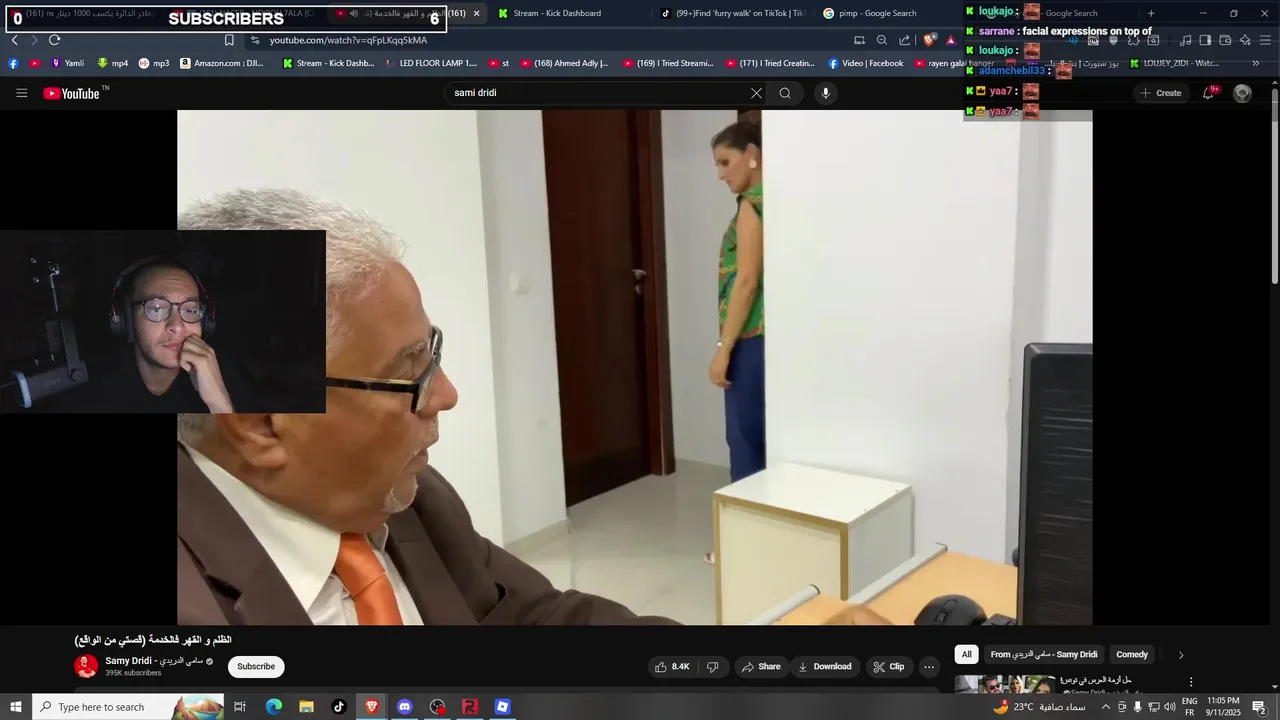Image resolution: width=1280 pixels, height=720 pixels.
Task: Open File Explorer from taskbar
Action: click(x=306, y=707)
